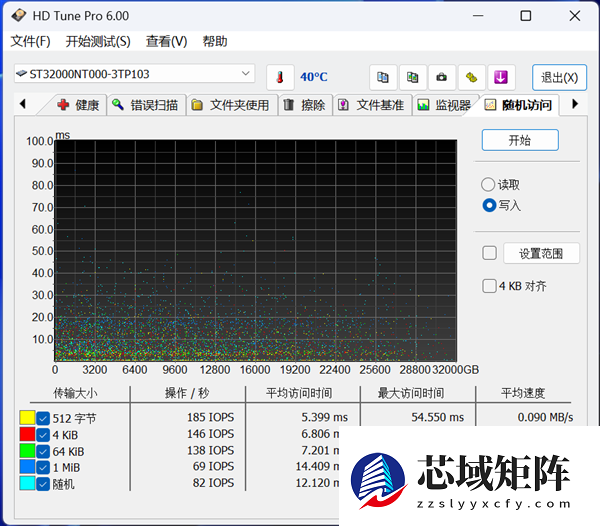Viewport: 600px width, 526px height.
Task: Click the 146 IOPS value
Action: [x=210, y=434]
